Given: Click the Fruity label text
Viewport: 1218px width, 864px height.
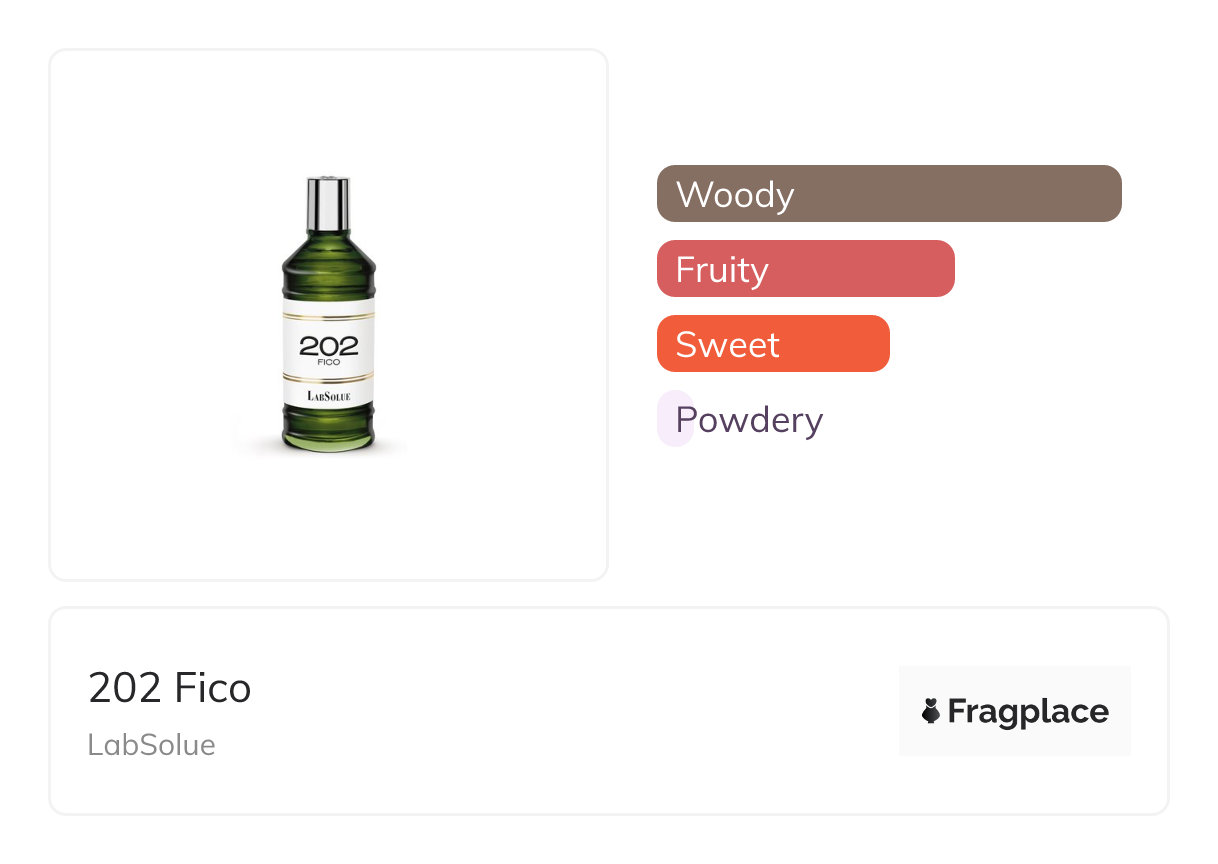Looking at the screenshot, I should pyautogui.click(x=722, y=269).
